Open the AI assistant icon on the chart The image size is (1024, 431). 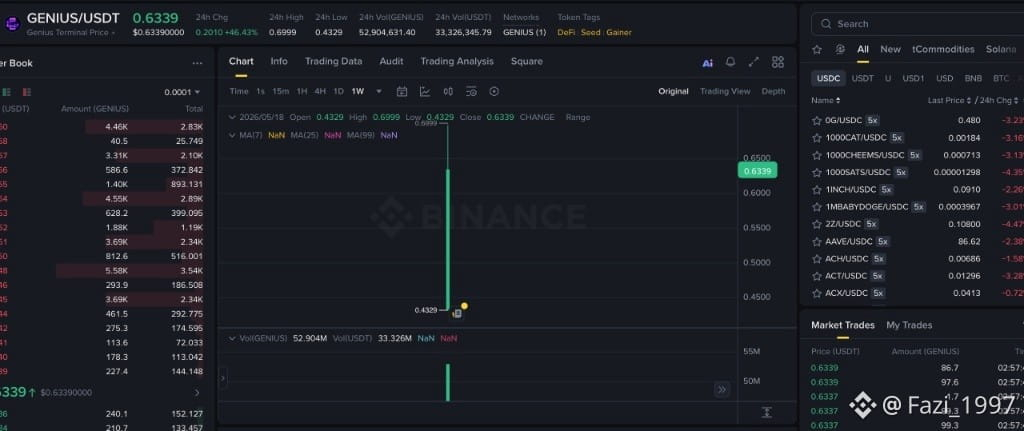[x=707, y=63]
